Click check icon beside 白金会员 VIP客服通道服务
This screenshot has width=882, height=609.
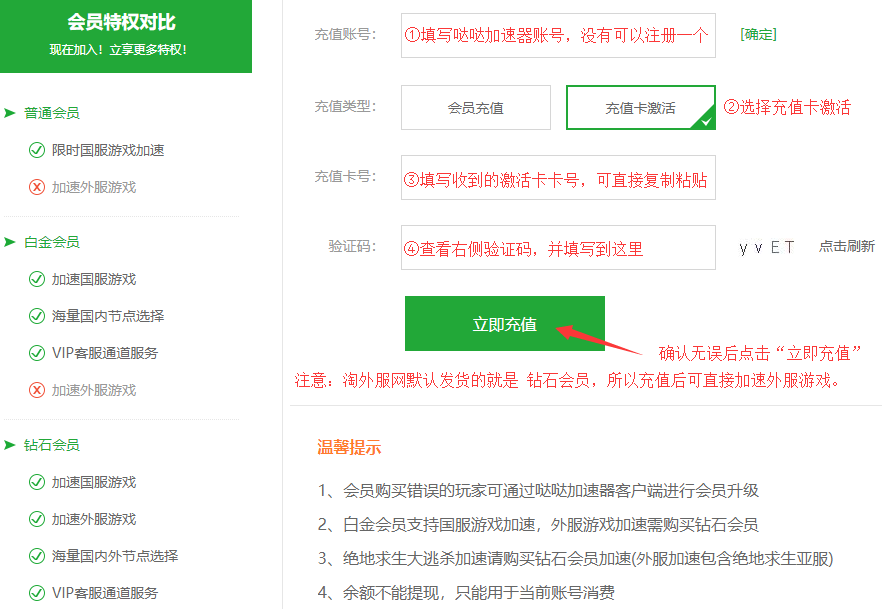[37, 353]
